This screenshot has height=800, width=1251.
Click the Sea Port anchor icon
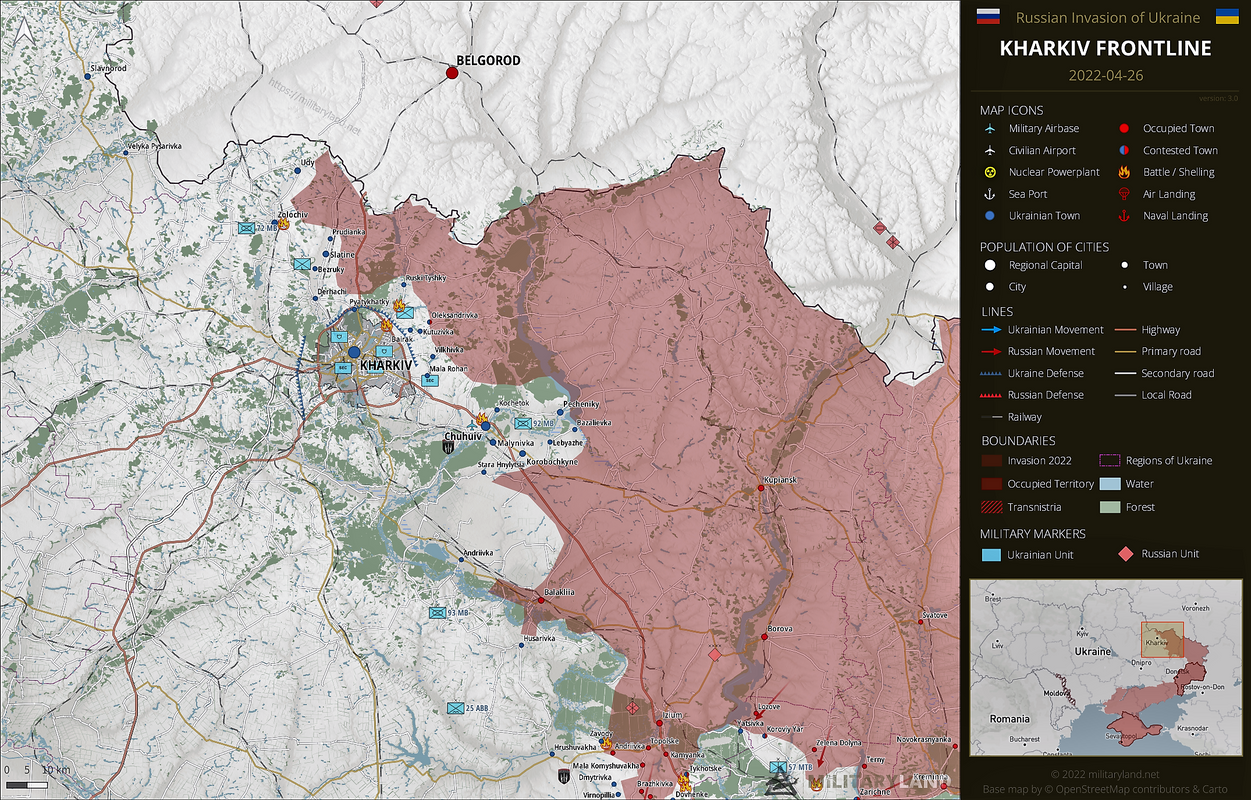tap(990, 194)
